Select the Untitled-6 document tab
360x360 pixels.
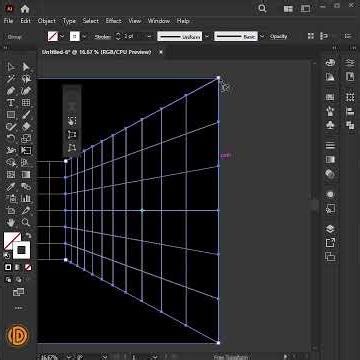[97, 52]
